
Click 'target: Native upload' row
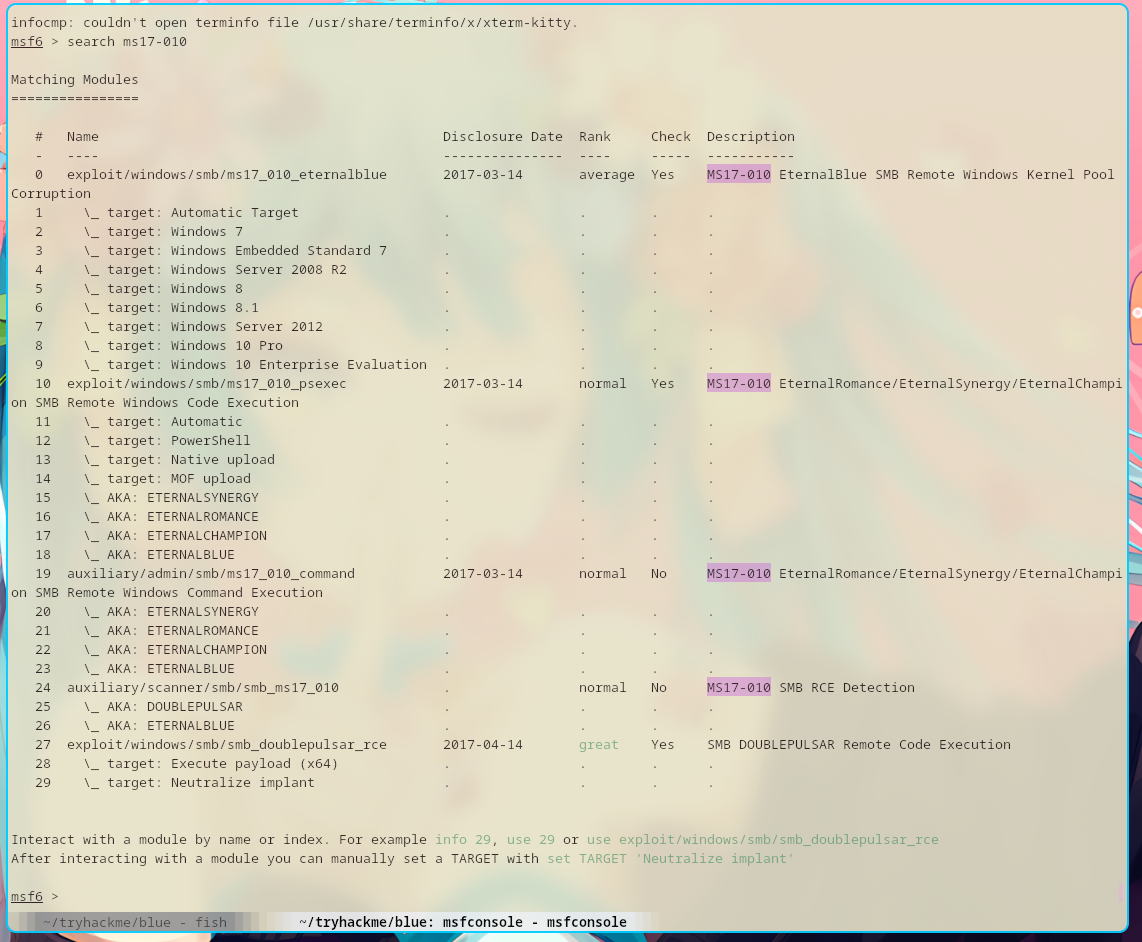tap(179, 460)
